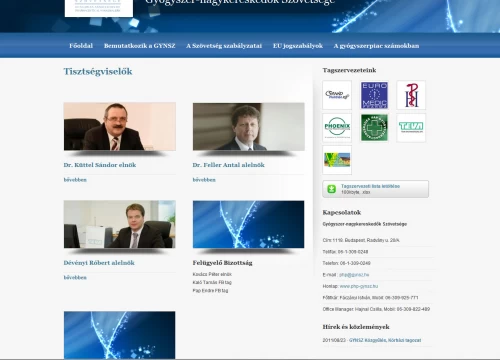Screen dimensions: 500x360
Task: Go to the Főoldal menu item
Action: click(x=81, y=46)
